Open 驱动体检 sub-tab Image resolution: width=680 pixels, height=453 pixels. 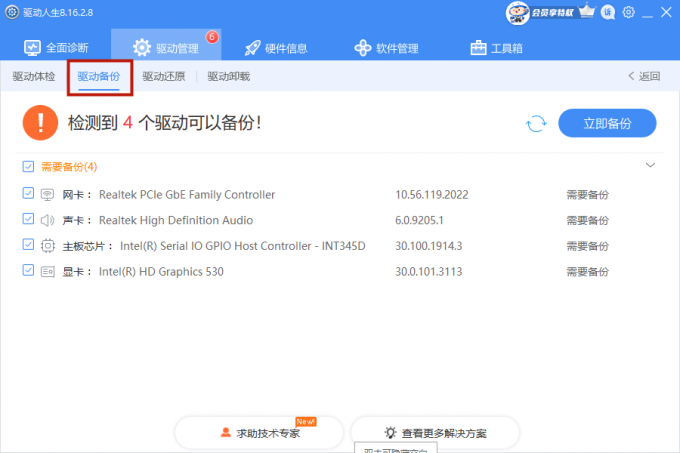coord(34,77)
